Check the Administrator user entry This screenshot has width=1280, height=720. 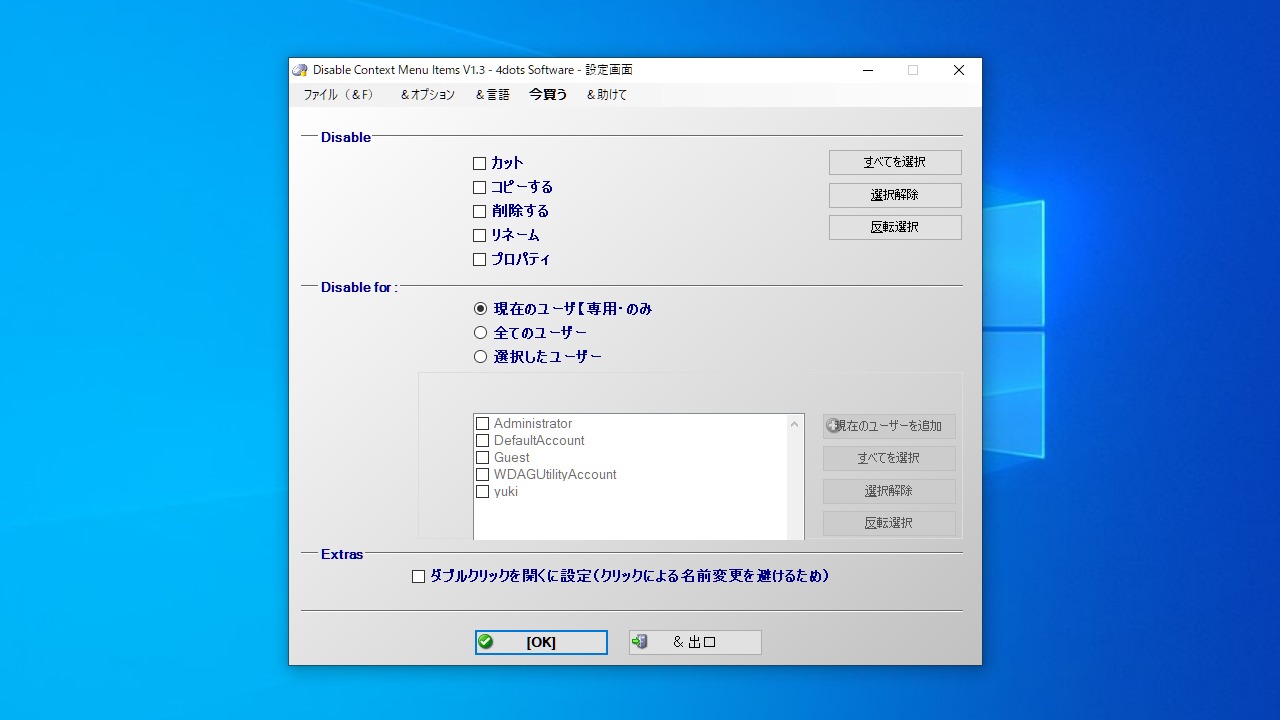(483, 424)
